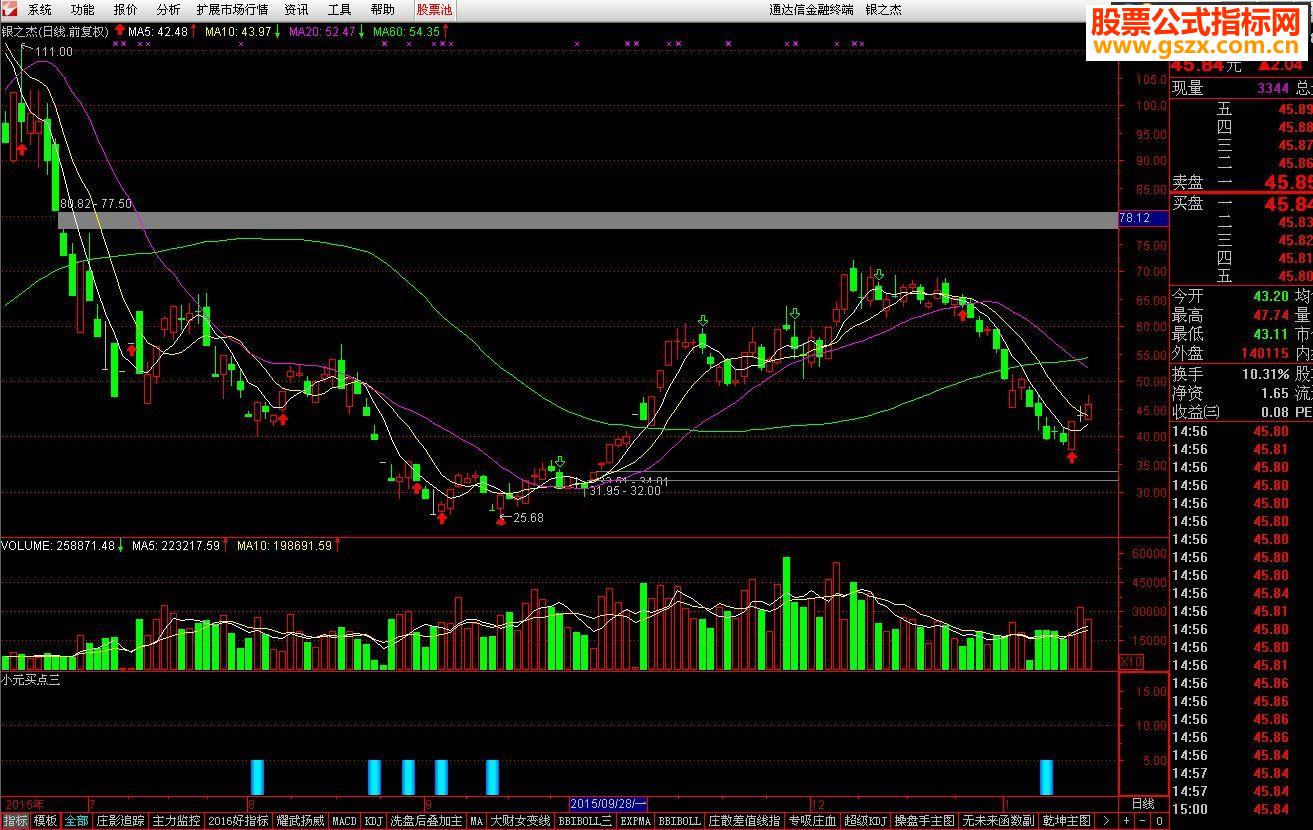Open the 扩展市场行情 menu

click(x=232, y=9)
